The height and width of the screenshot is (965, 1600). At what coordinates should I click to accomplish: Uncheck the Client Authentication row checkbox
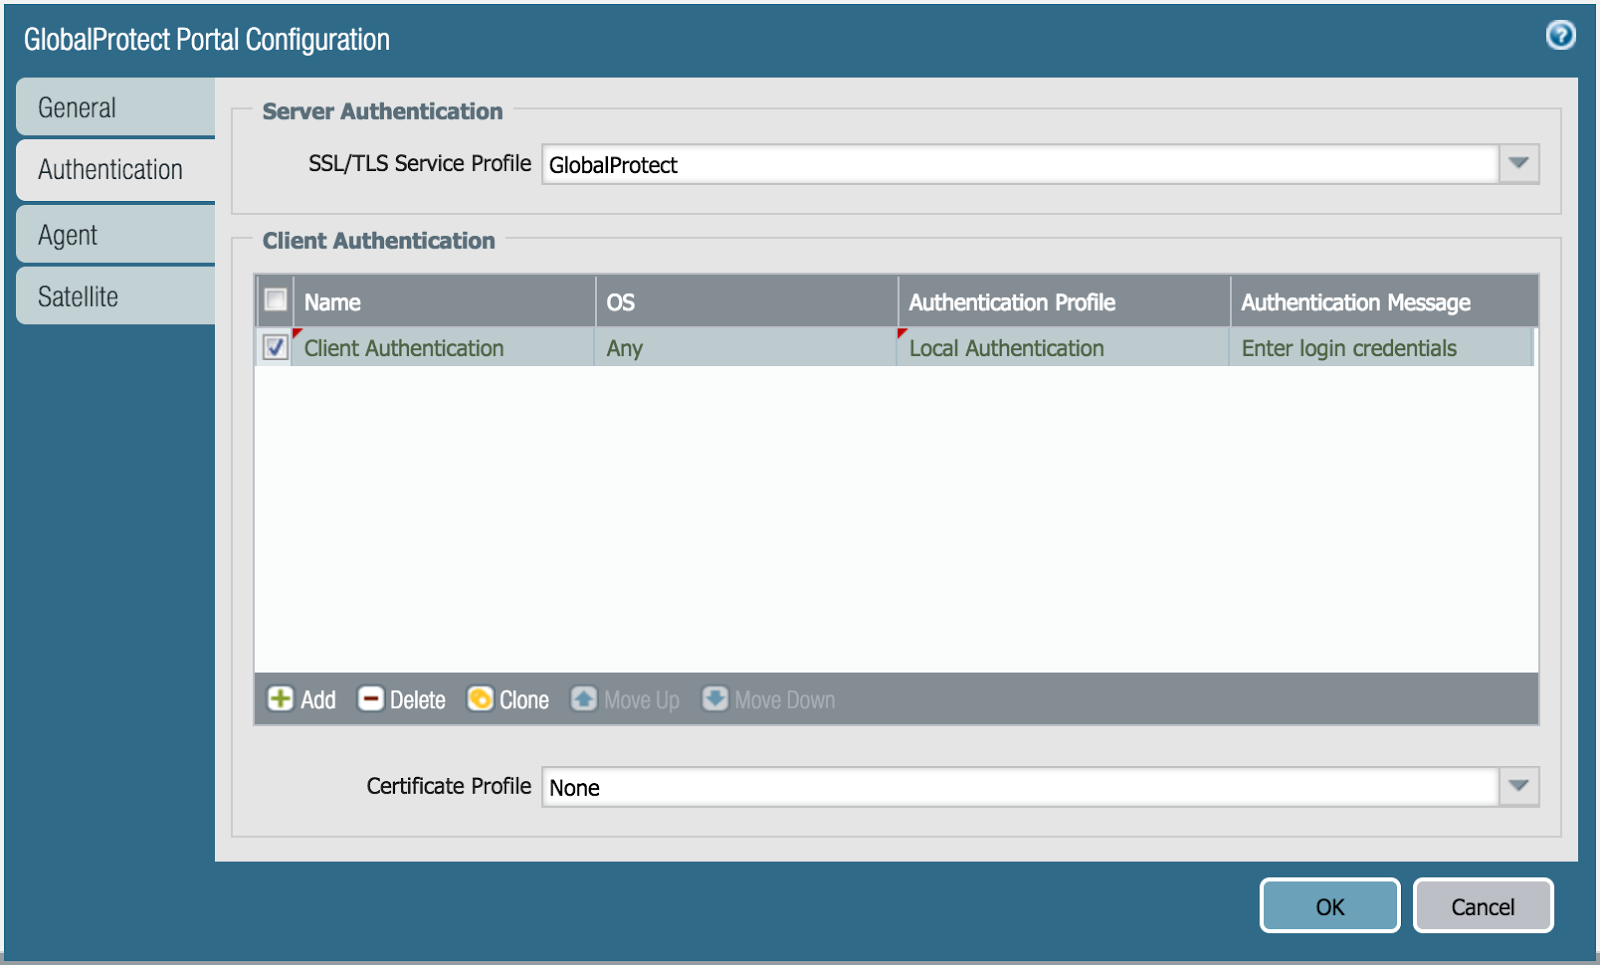pos(275,347)
